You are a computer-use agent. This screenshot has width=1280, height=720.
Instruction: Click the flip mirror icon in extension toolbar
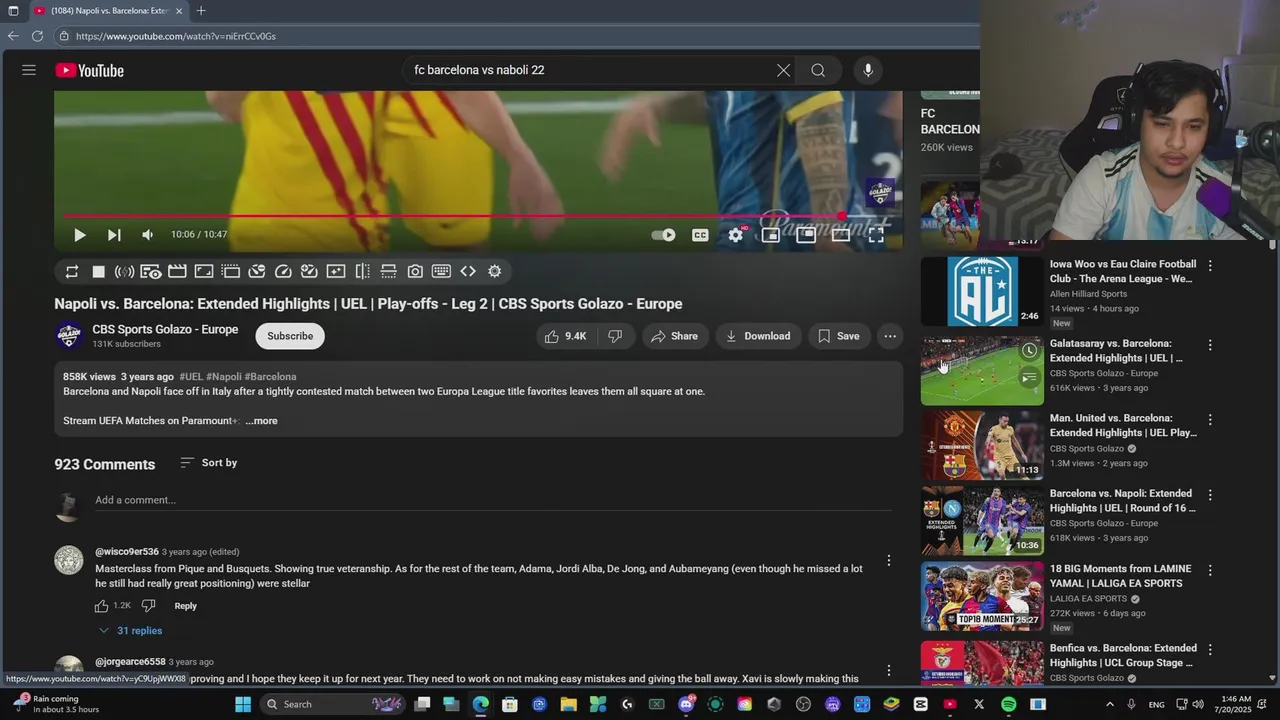tap(362, 271)
